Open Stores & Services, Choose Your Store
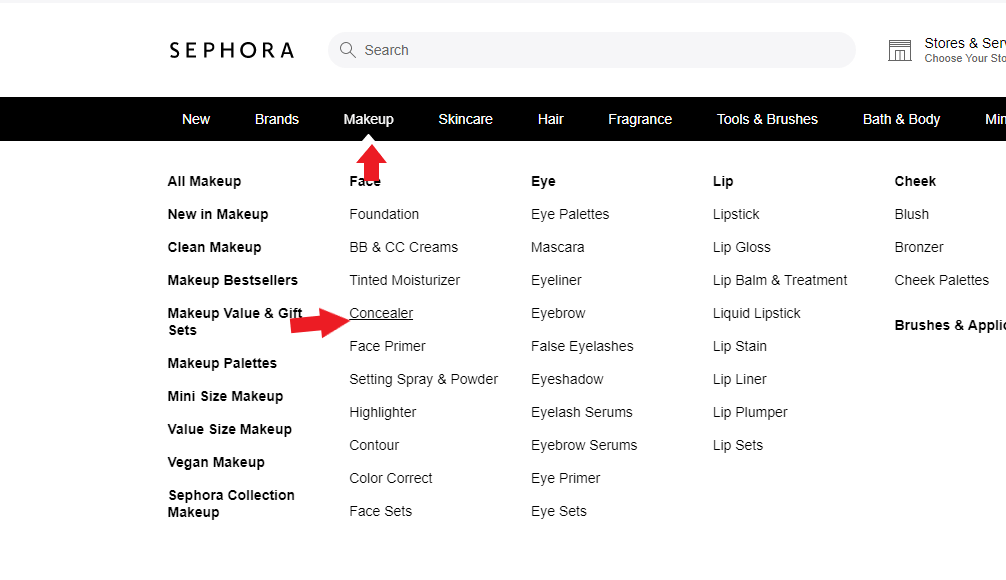The height and width of the screenshot is (580, 1006). (x=965, y=50)
